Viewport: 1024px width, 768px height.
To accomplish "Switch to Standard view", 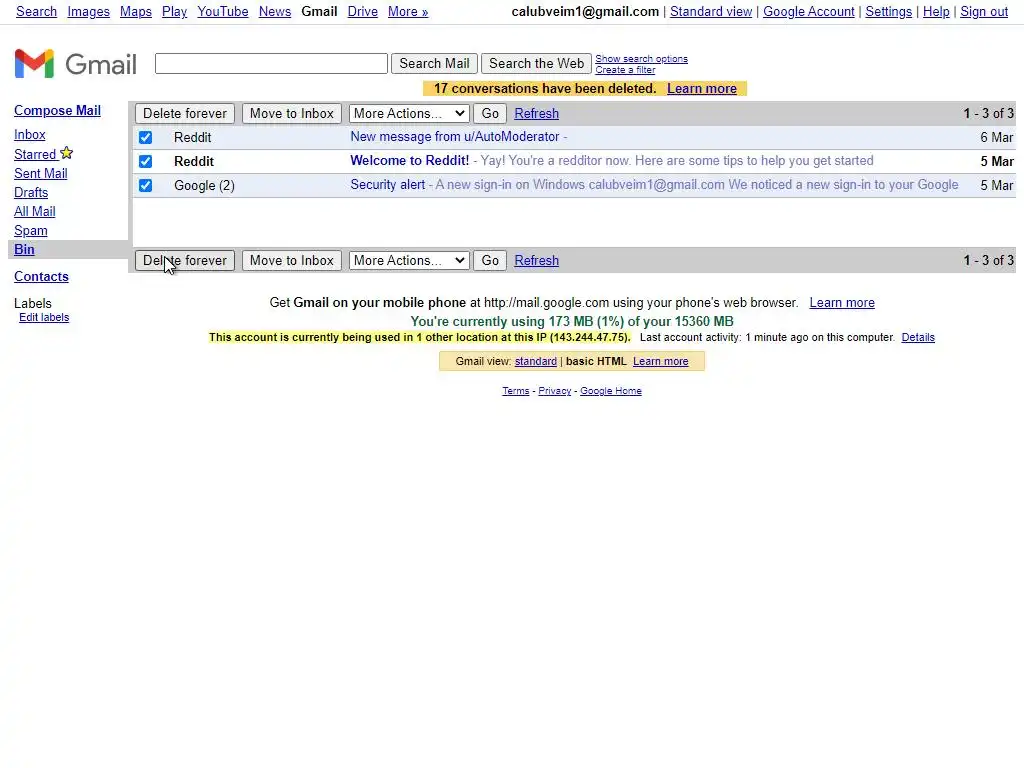I will [711, 12].
